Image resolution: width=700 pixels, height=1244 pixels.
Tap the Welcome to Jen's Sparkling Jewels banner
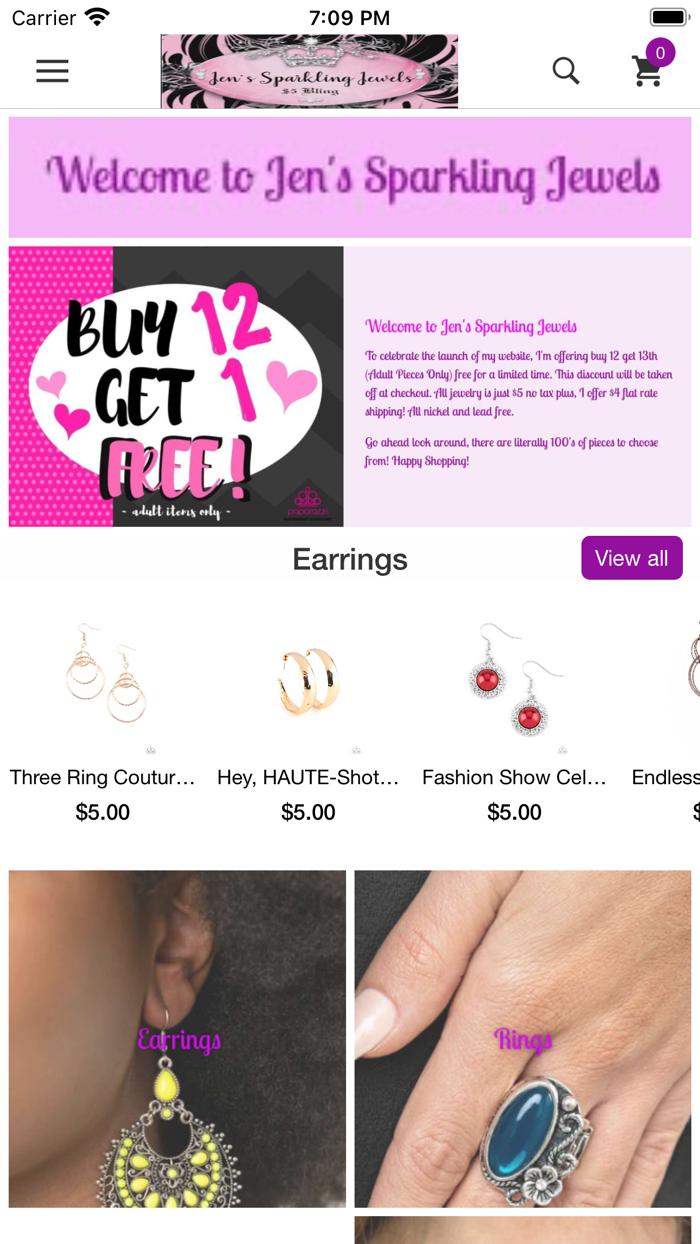(x=350, y=177)
